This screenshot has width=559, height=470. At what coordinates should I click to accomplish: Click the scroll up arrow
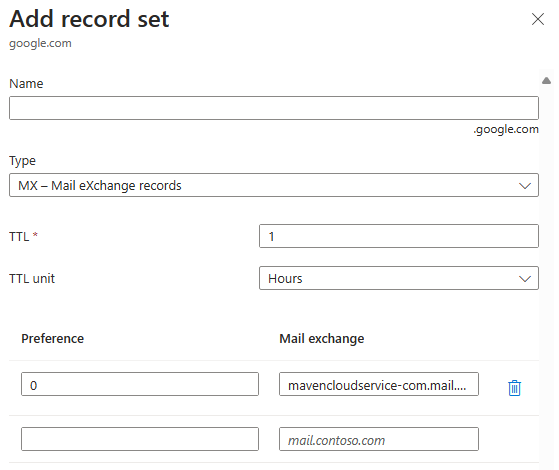point(547,81)
